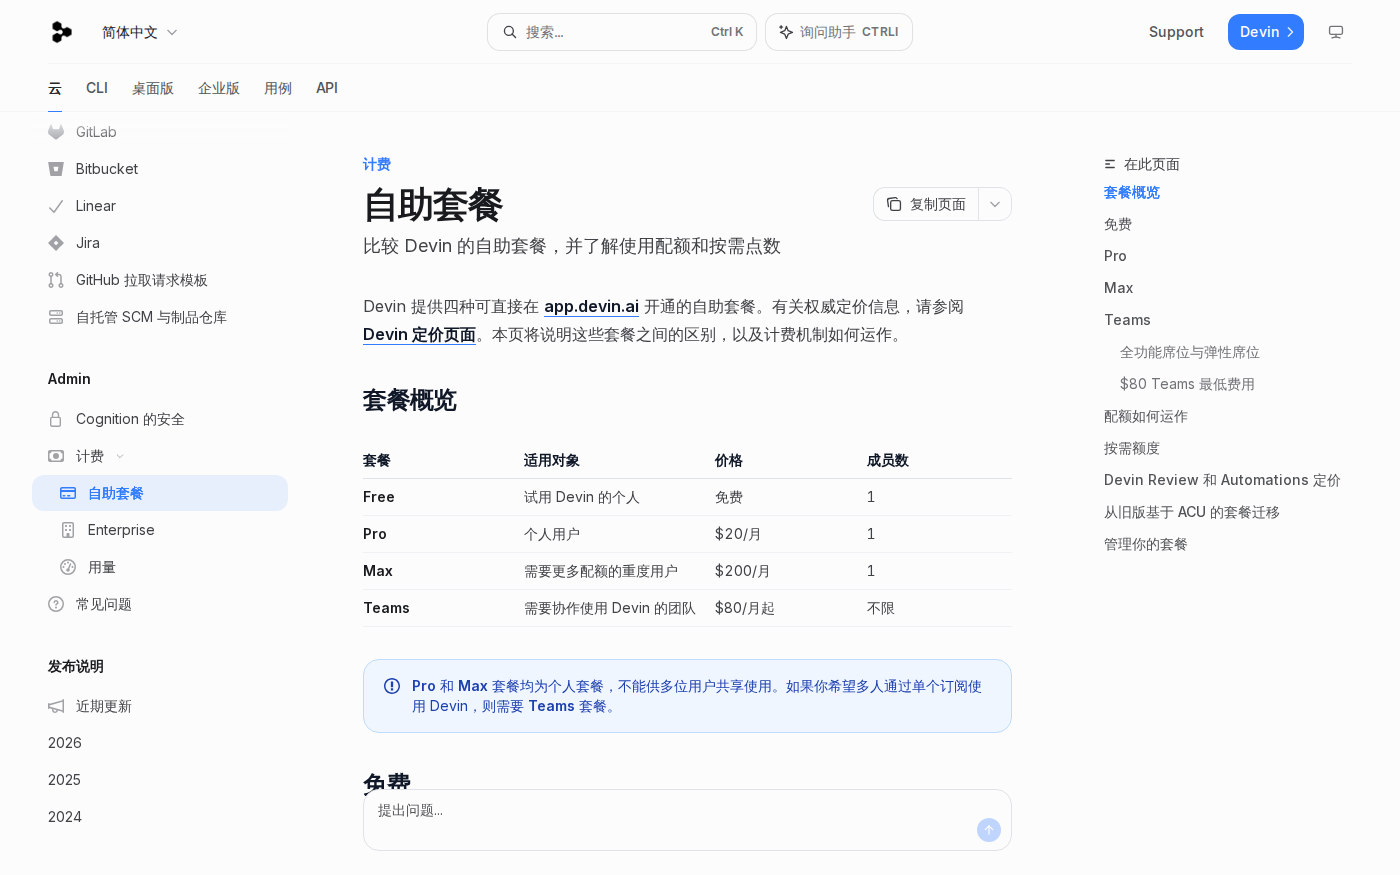The height and width of the screenshot is (875, 1400).
Task: Click the copy icon in 复制页面
Action: tap(894, 204)
